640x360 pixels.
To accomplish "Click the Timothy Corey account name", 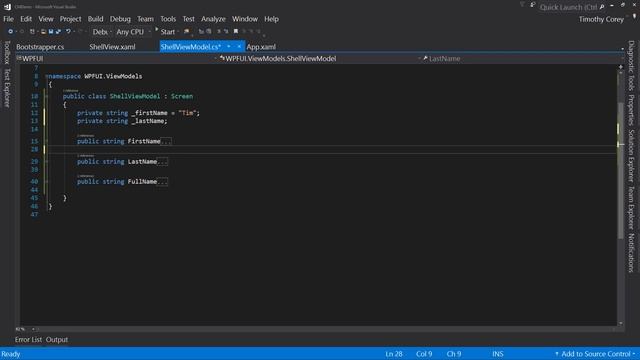I will point(601,19).
